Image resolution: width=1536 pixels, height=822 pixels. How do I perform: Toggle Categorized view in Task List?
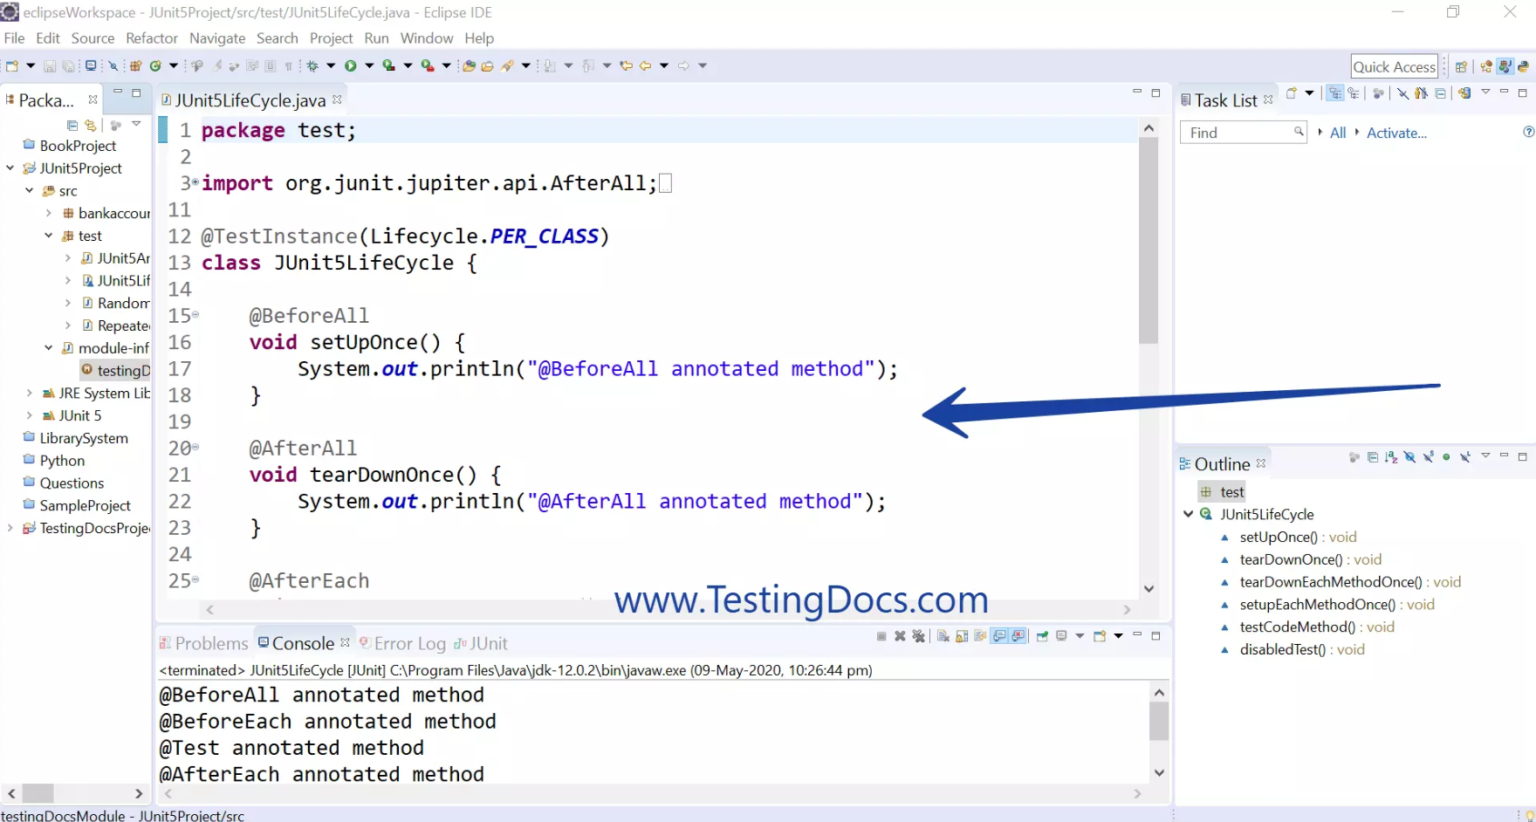tap(1335, 93)
